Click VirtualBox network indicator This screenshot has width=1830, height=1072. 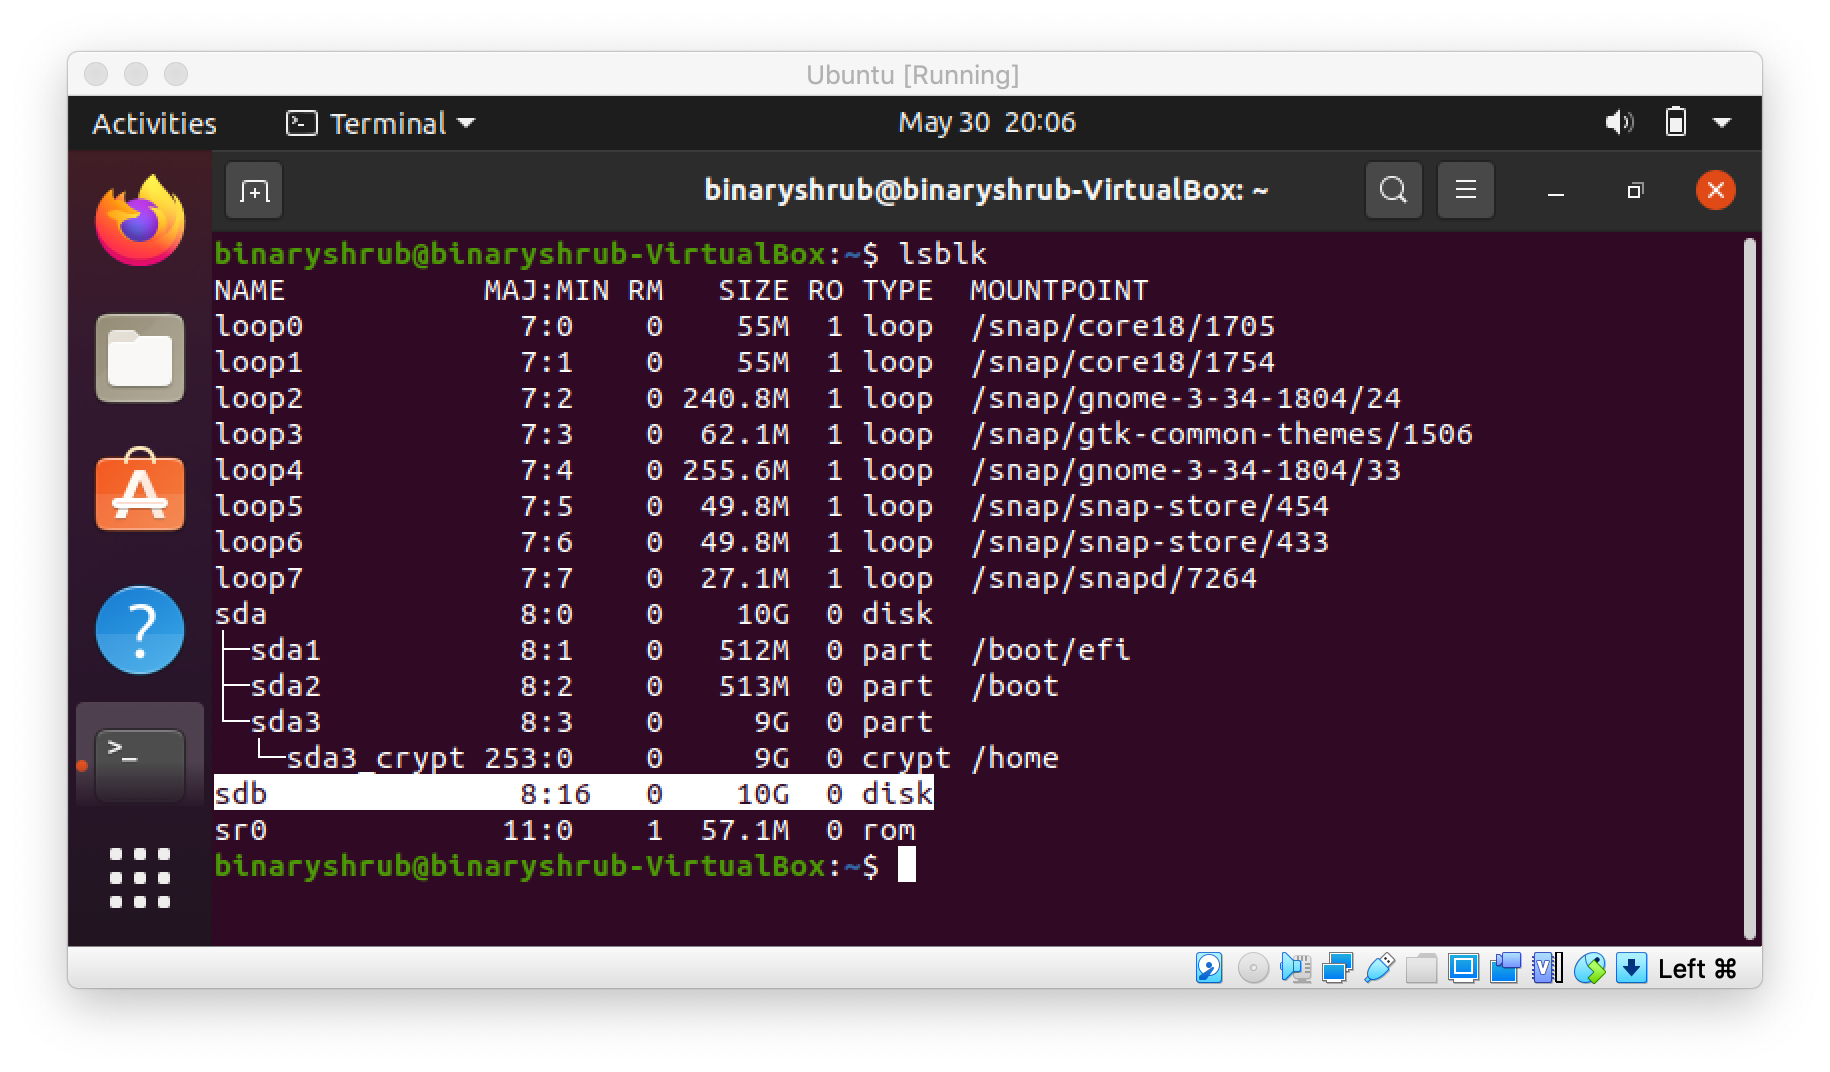pos(1337,968)
